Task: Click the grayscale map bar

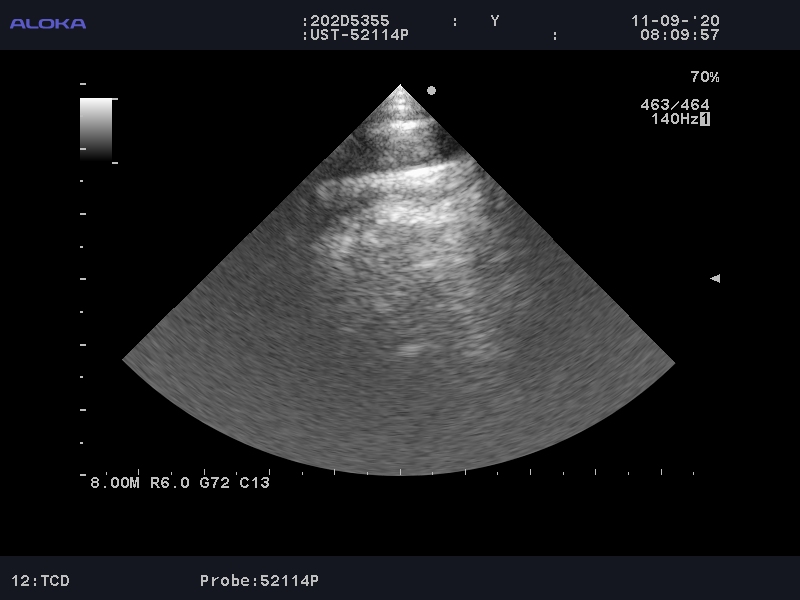Action: click(x=96, y=129)
